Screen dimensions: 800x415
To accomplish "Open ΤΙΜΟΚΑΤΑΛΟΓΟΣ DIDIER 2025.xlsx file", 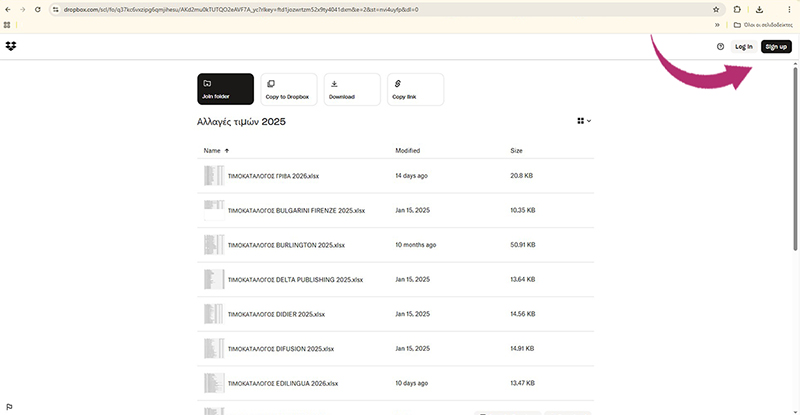I will click(x=276, y=314).
